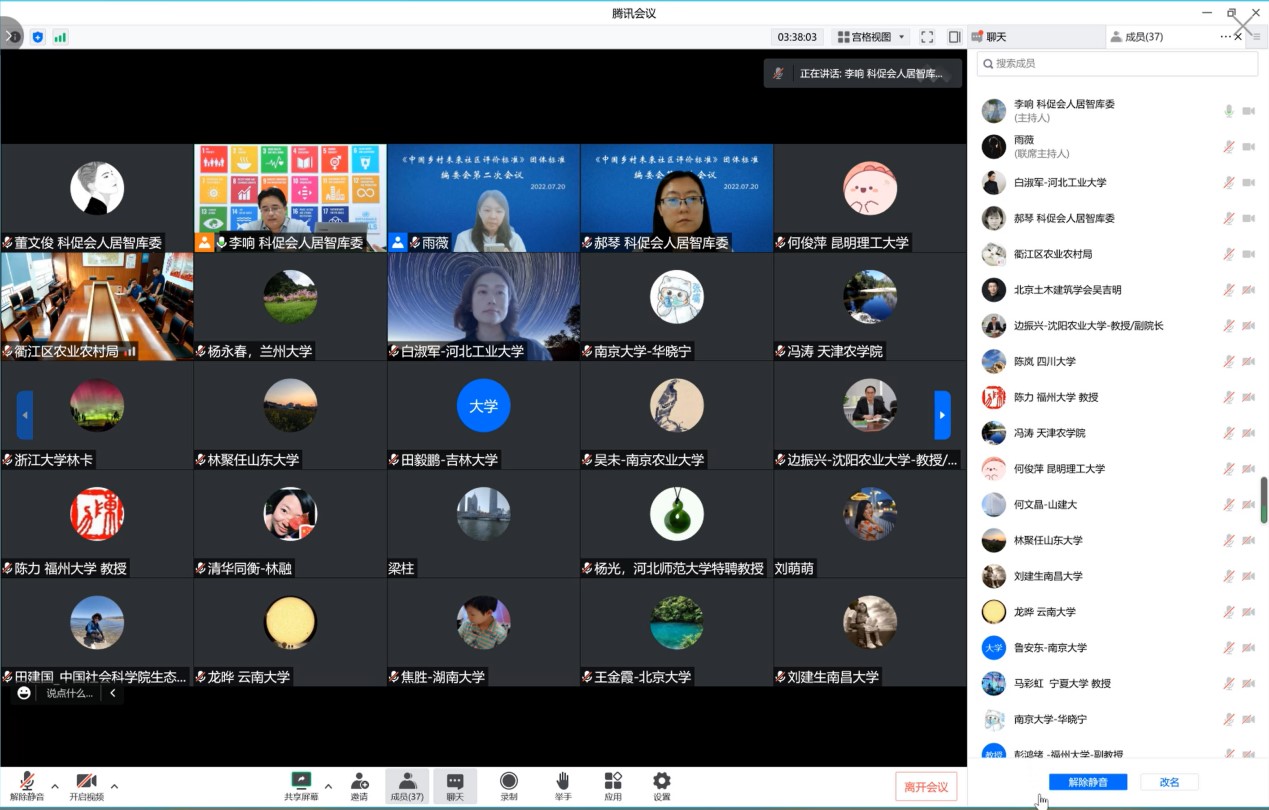Open the 邀请 invite icon
The width and height of the screenshot is (1269, 810).
[359, 781]
